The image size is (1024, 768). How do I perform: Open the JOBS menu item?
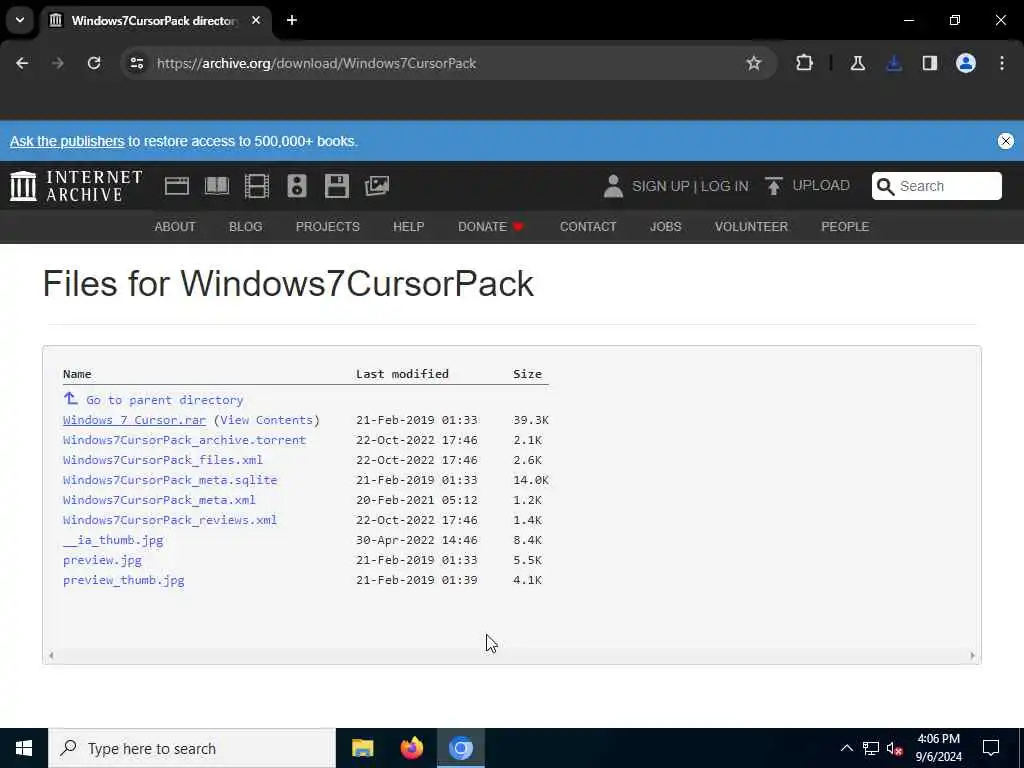(665, 227)
